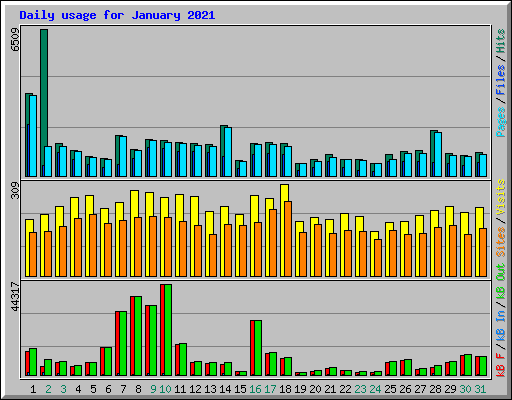Click the 'Visits' legend label
The height and width of the screenshot is (400, 512).
tap(500, 197)
